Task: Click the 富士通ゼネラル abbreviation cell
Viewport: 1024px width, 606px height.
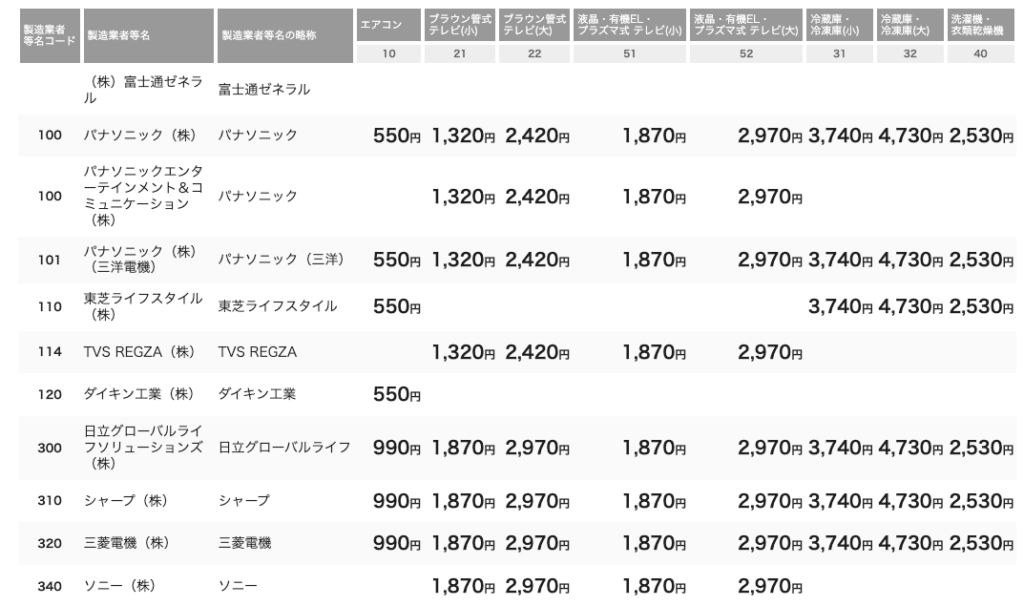Action: (x=264, y=90)
